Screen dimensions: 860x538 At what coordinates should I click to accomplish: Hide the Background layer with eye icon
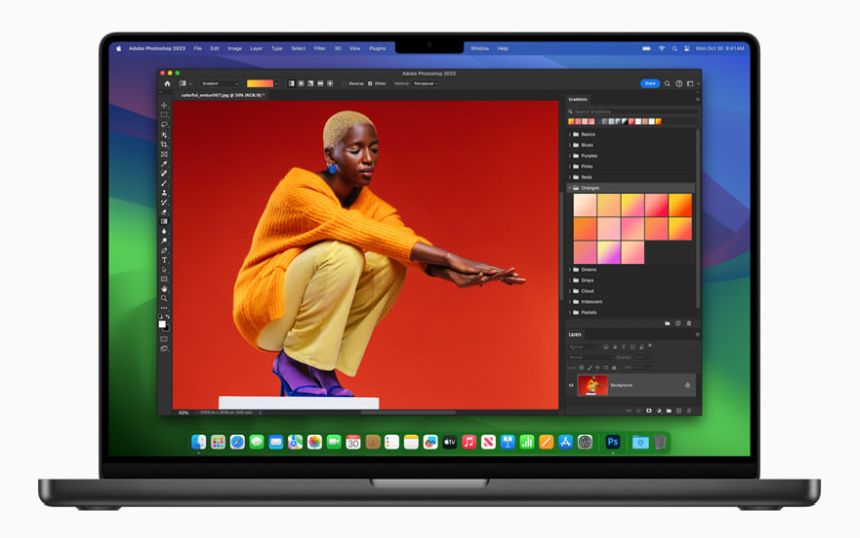coord(572,385)
